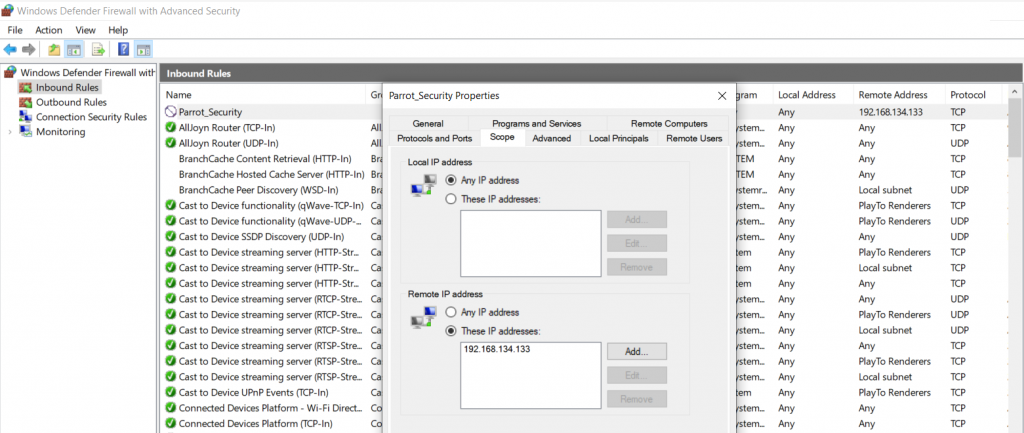Switch to the Advanced tab

(x=552, y=138)
